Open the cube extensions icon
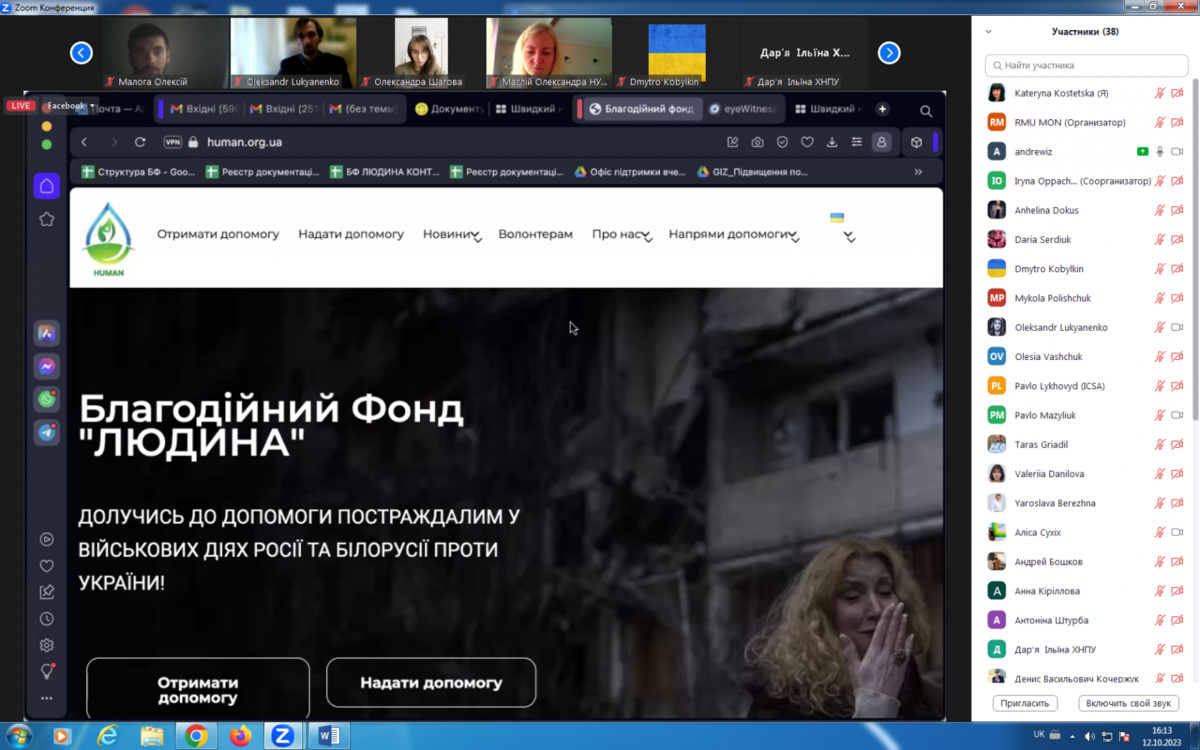 click(x=916, y=142)
